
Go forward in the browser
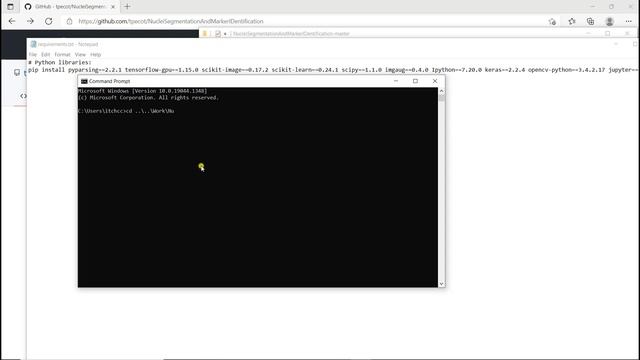click(30, 21)
